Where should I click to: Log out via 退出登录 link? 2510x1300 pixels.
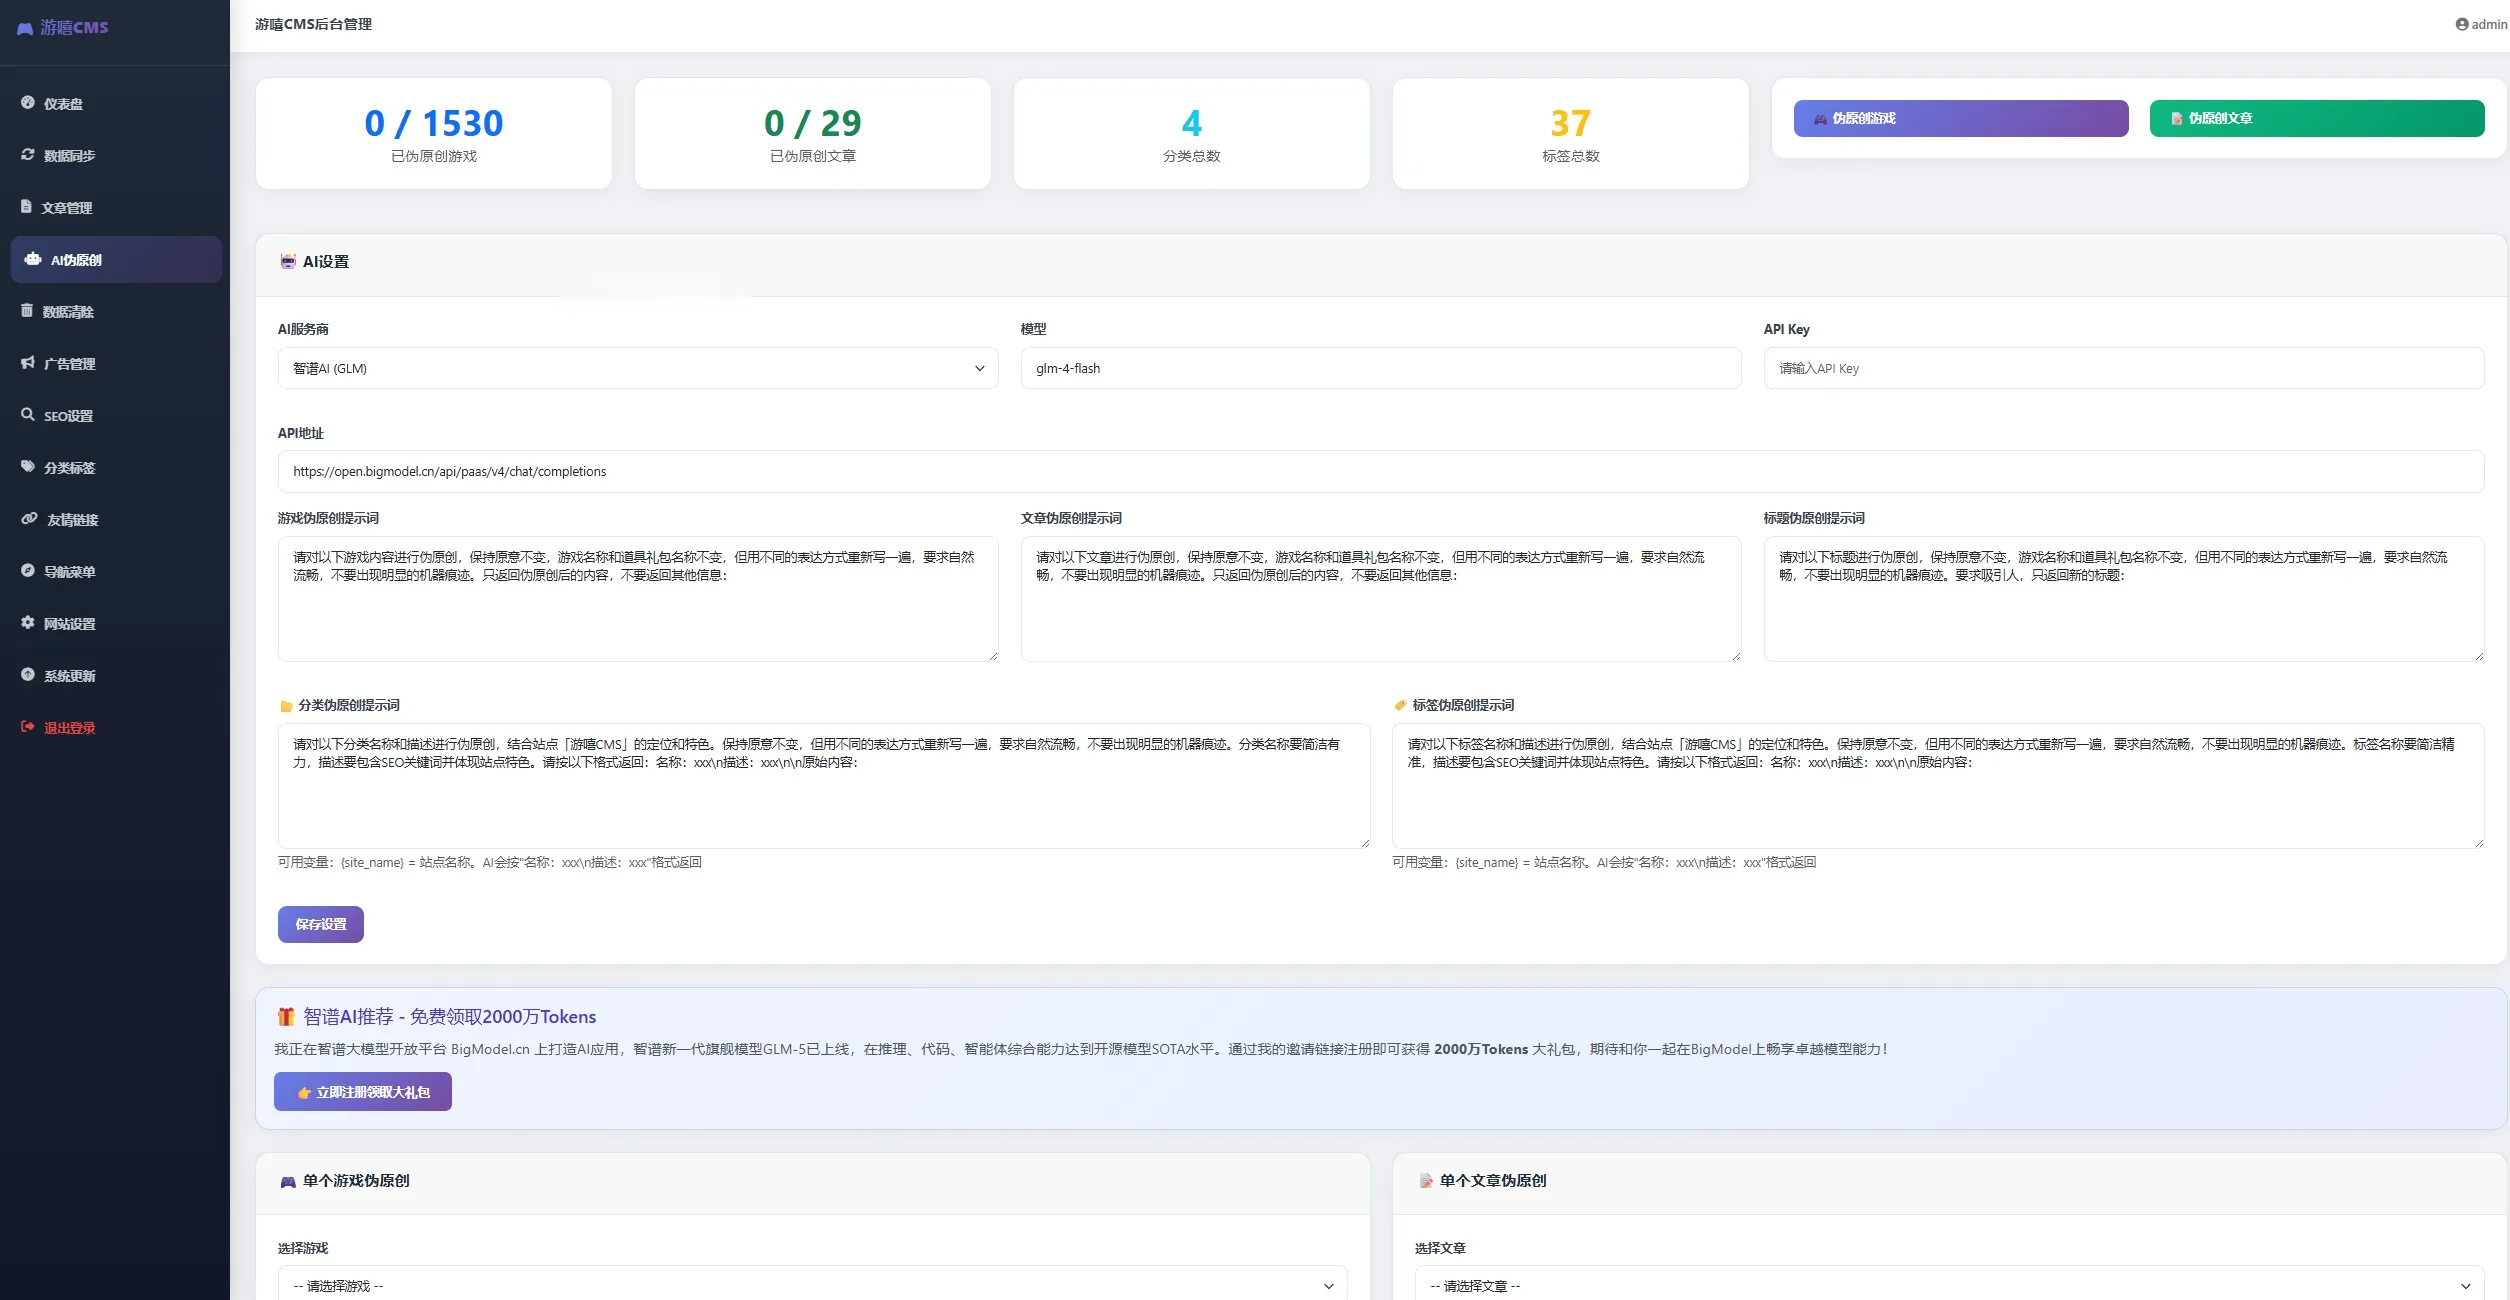[x=115, y=727]
